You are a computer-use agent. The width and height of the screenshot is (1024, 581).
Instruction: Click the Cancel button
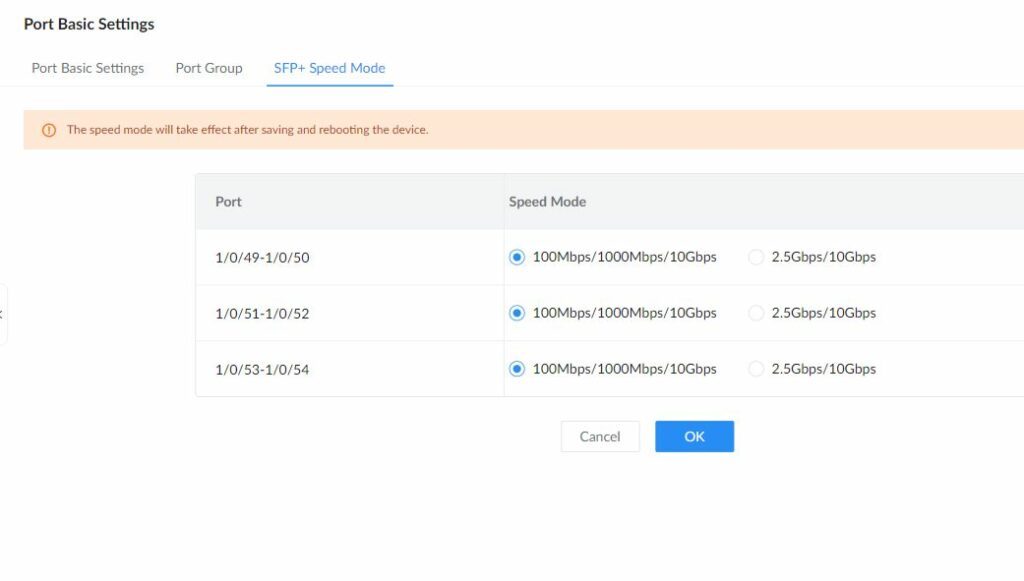point(600,436)
